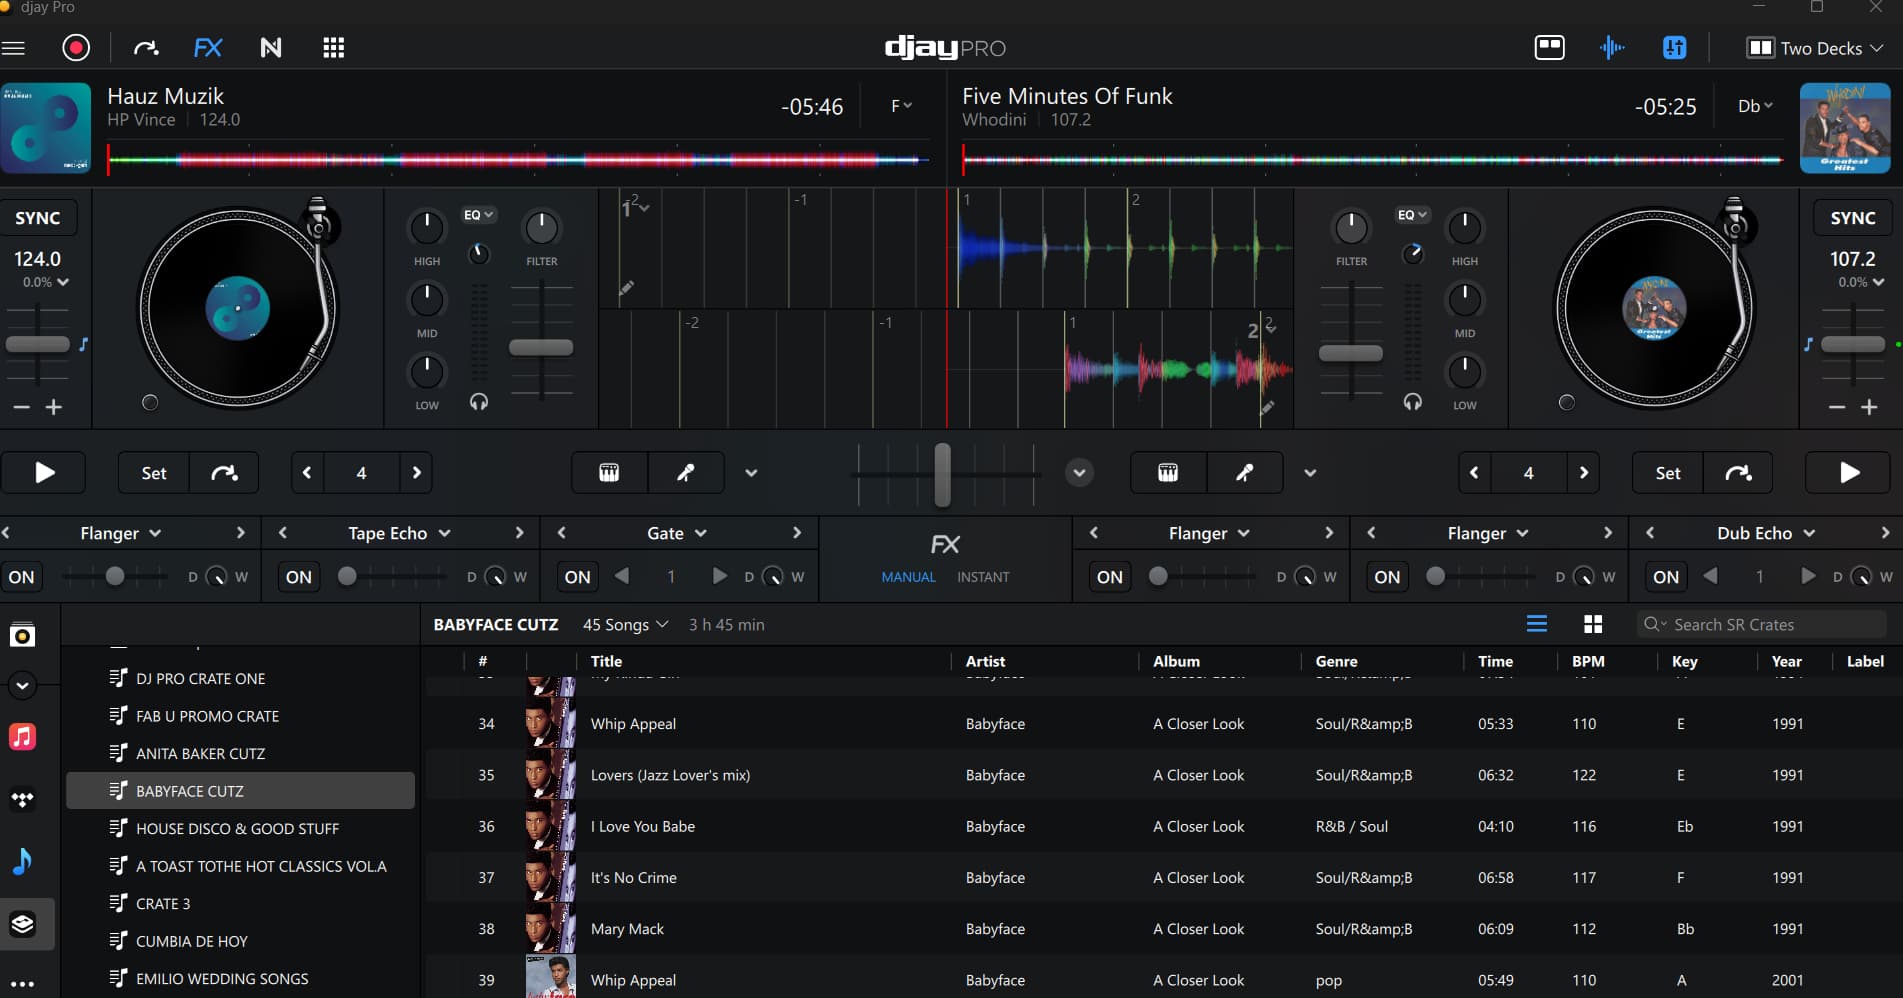Open the FX panel icon in top toolbar
This screenshot has height=998, width=1903.
point(208,48)
